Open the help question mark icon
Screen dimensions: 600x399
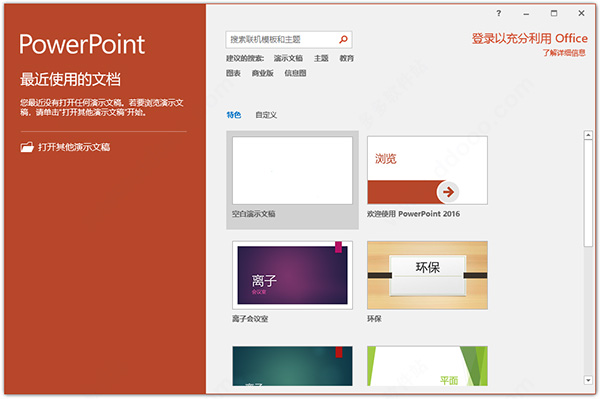[x=499, y=13]
